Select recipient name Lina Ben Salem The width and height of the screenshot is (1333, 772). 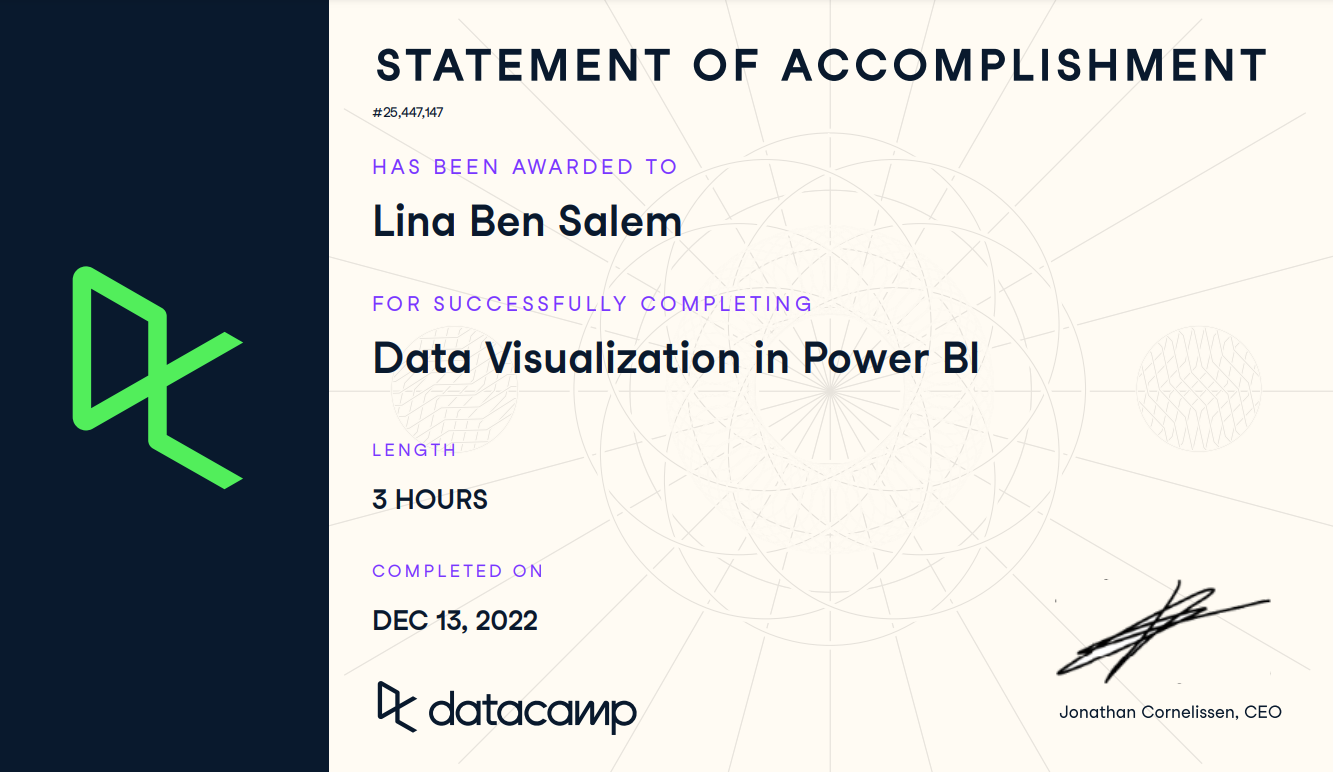[x=527, y=221]
